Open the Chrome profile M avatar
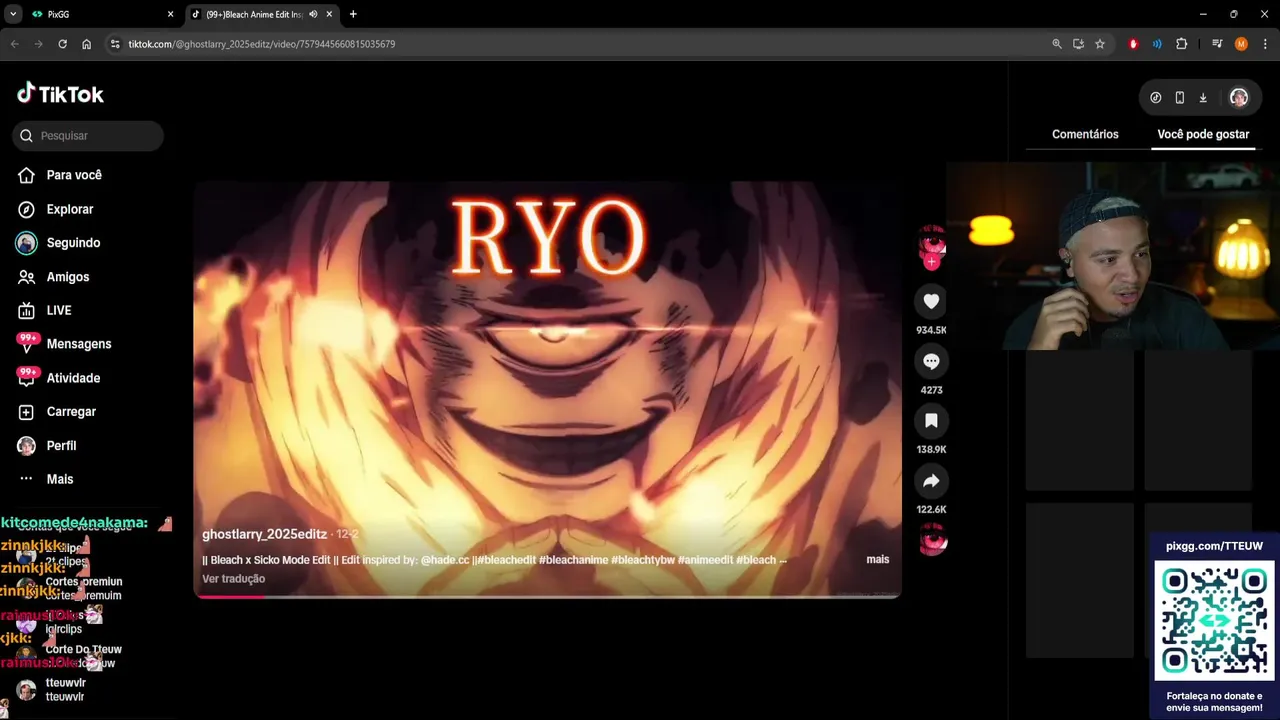The width and height of the screenshot is (1280, 720). tap(1241, 44)
